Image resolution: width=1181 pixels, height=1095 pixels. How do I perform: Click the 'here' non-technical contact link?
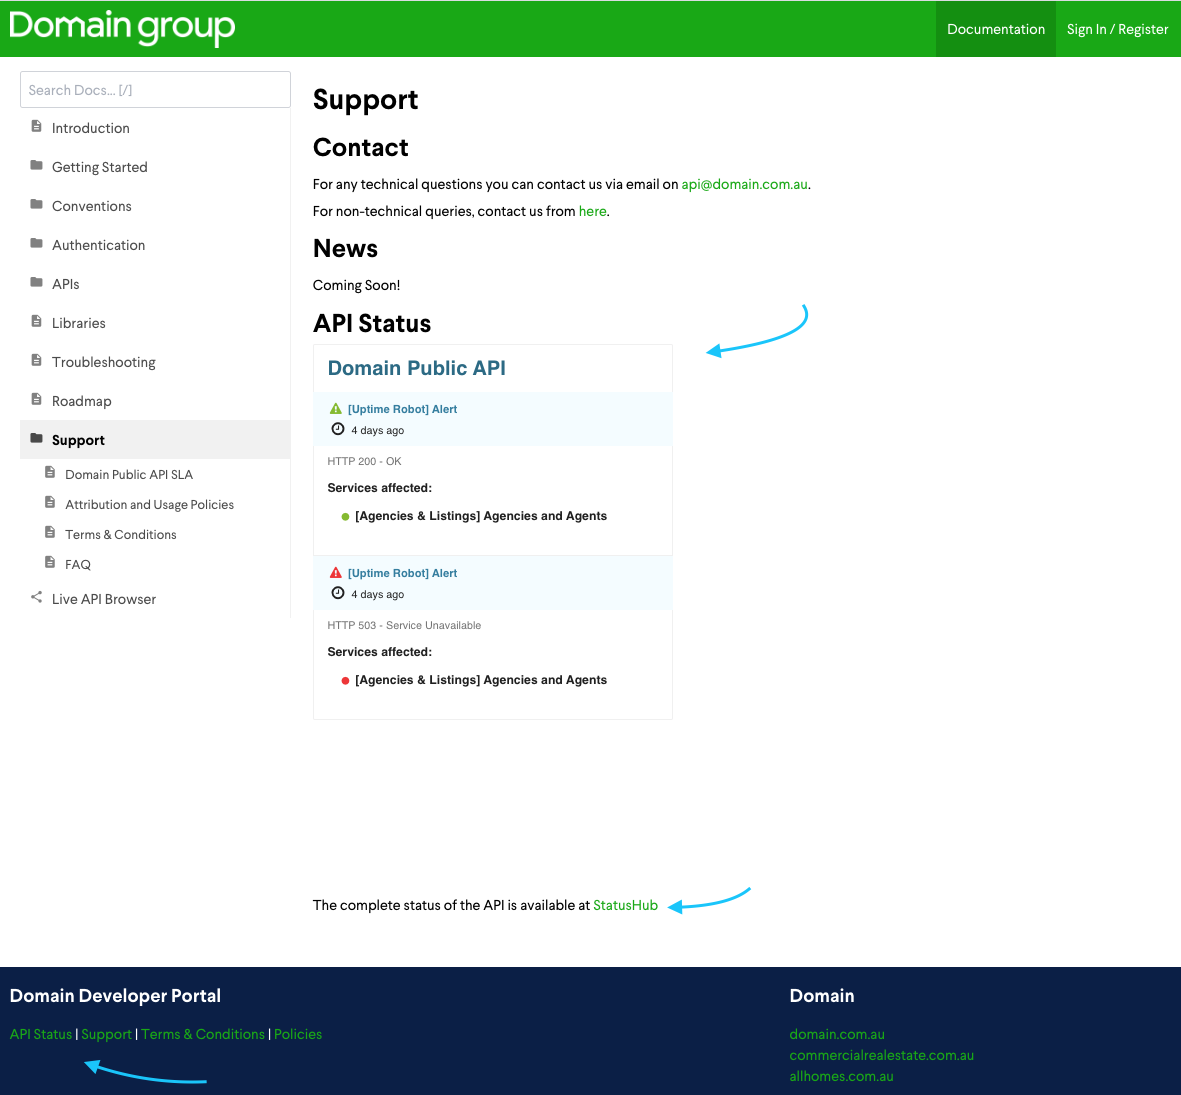point(592,212)
